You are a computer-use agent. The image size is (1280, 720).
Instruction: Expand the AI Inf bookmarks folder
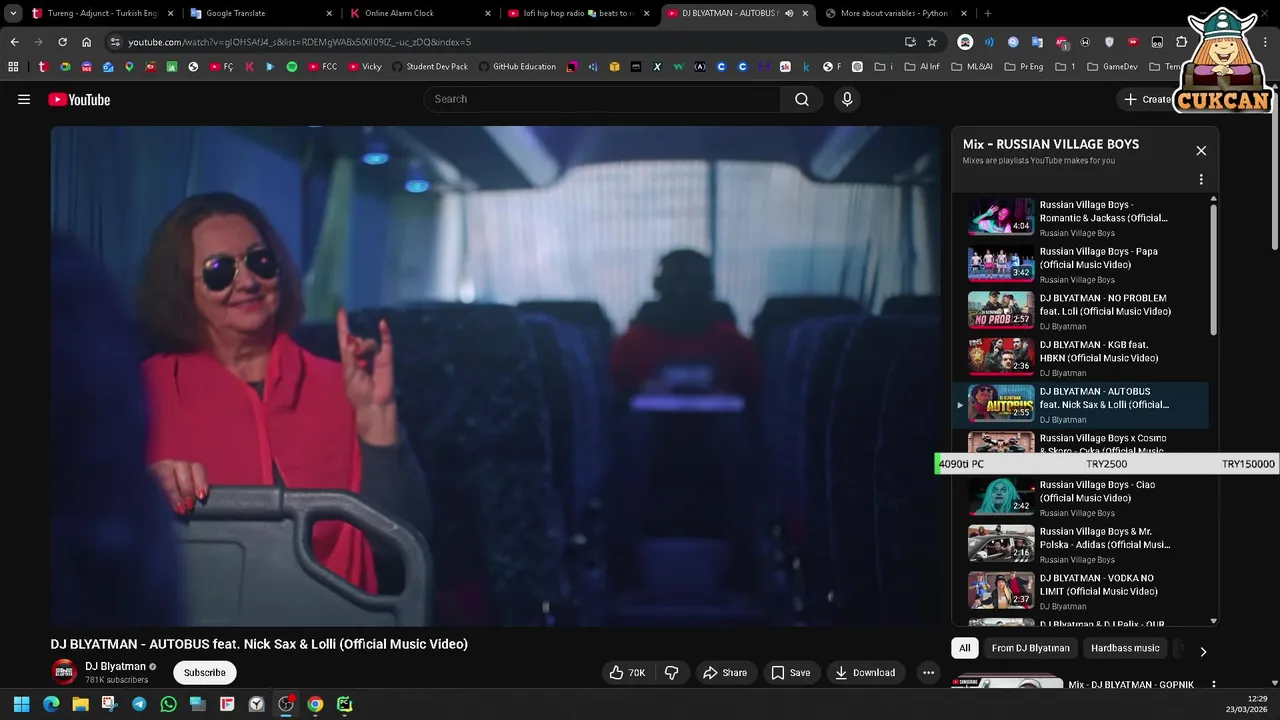pyautogui.click(x=922, y=67)
